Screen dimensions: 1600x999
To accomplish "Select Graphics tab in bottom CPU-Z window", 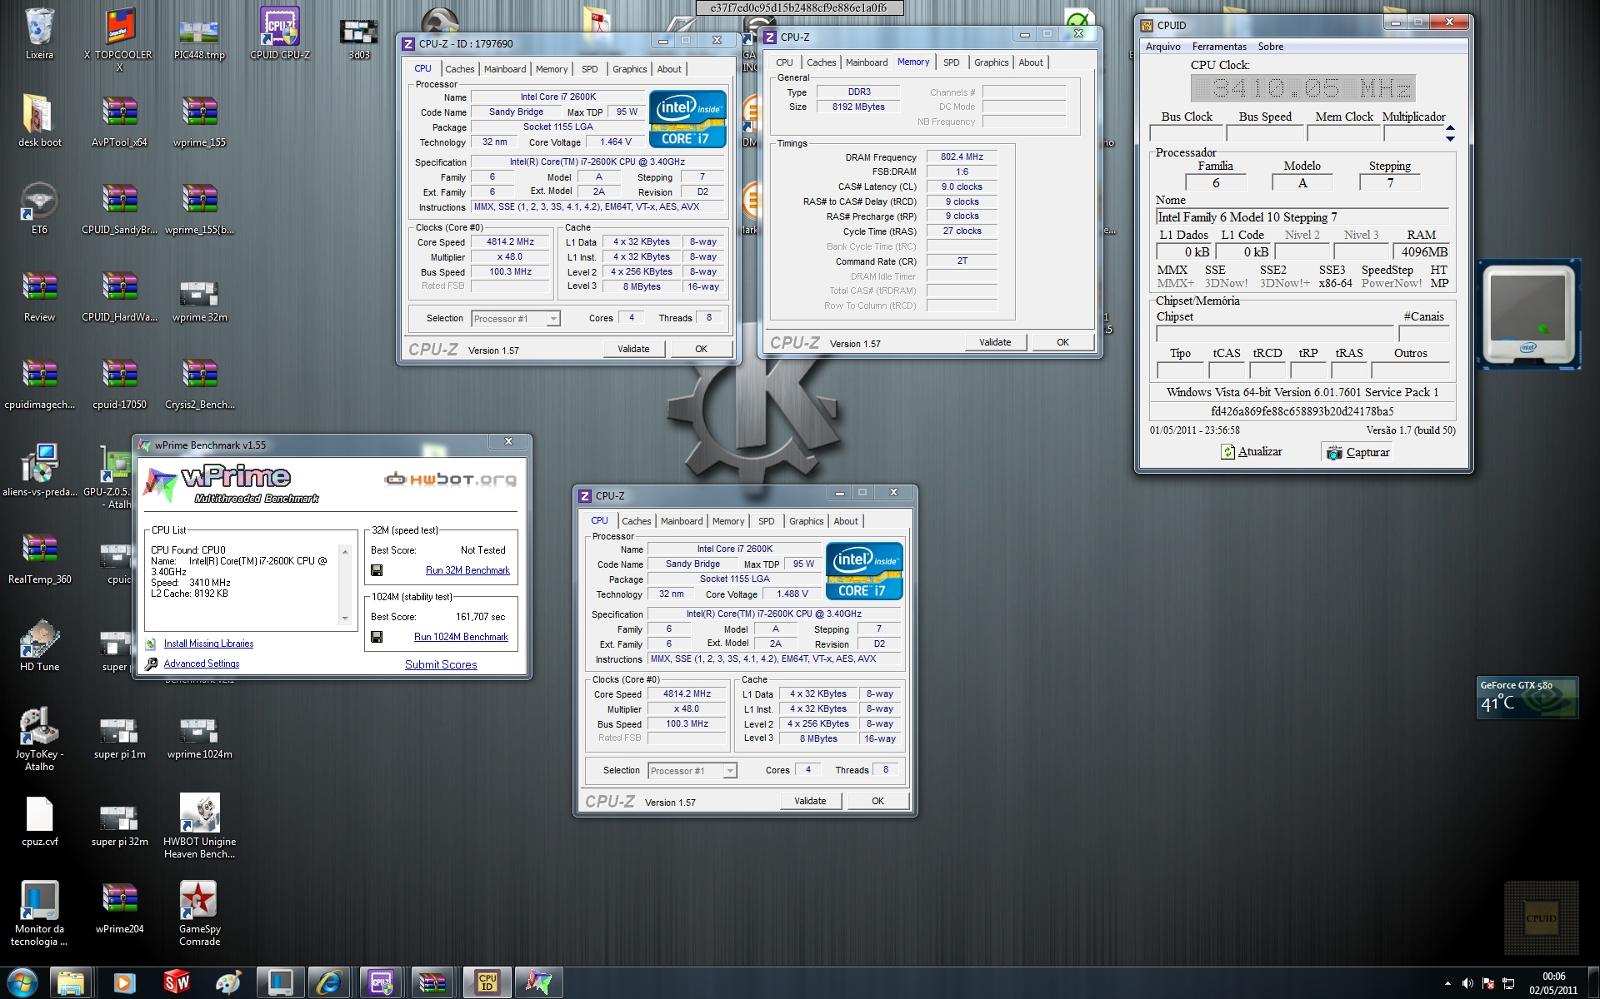I will pos(806,521).
